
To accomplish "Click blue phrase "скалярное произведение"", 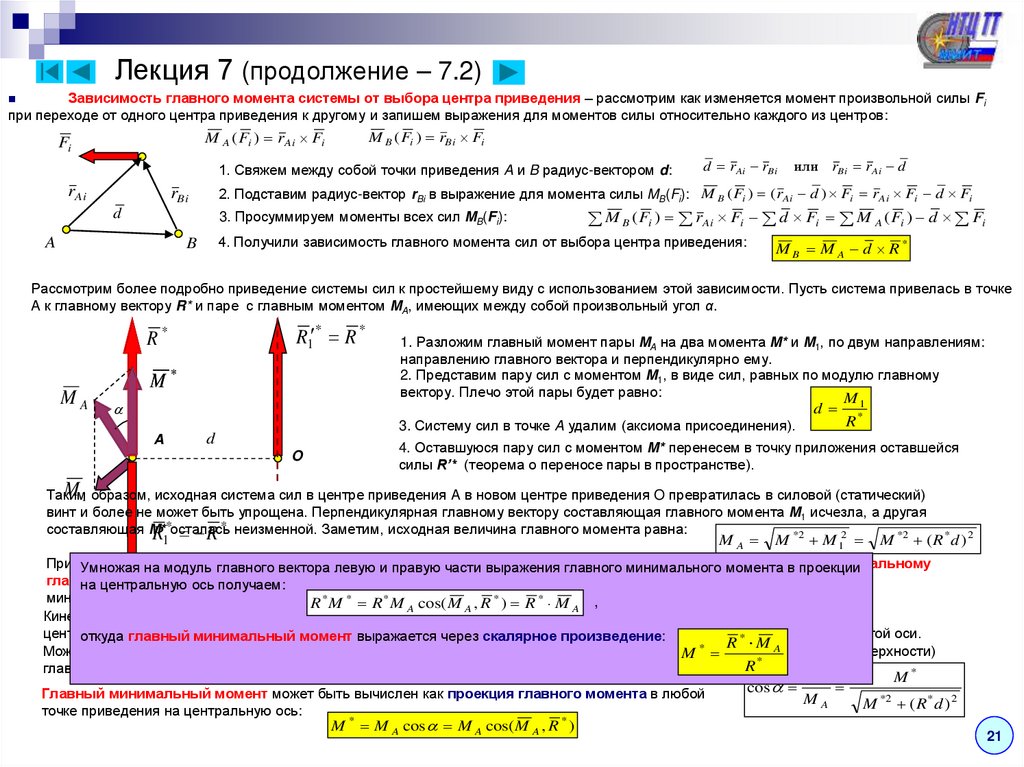I will coord(571,636).
